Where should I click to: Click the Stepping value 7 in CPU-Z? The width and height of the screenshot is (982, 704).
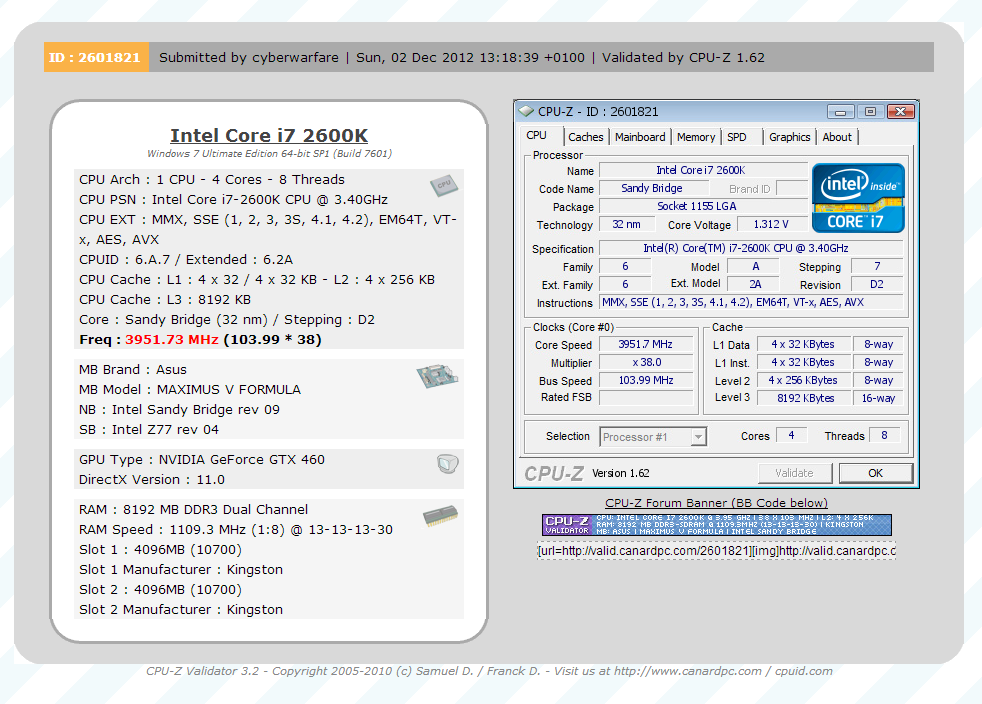[877, 266]
